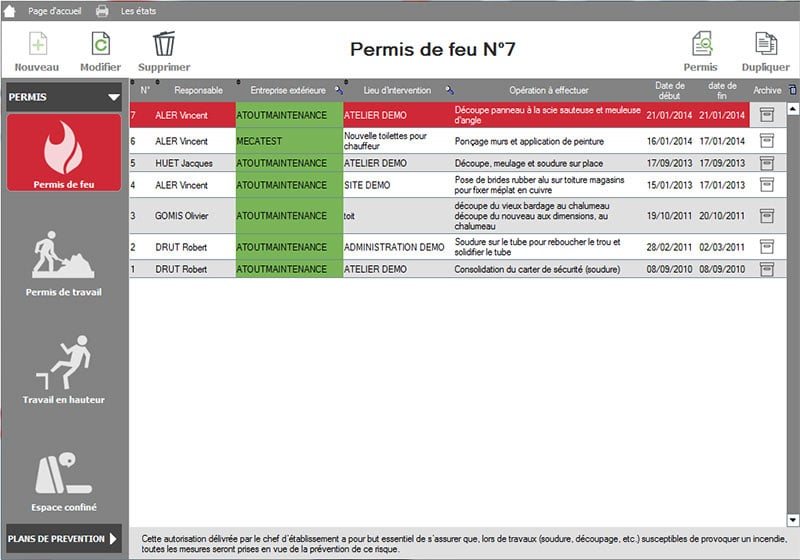The height and width of the screenshot is (560, 800).
Task: Select start date 15/01/2013
Action: pos(669,185)
